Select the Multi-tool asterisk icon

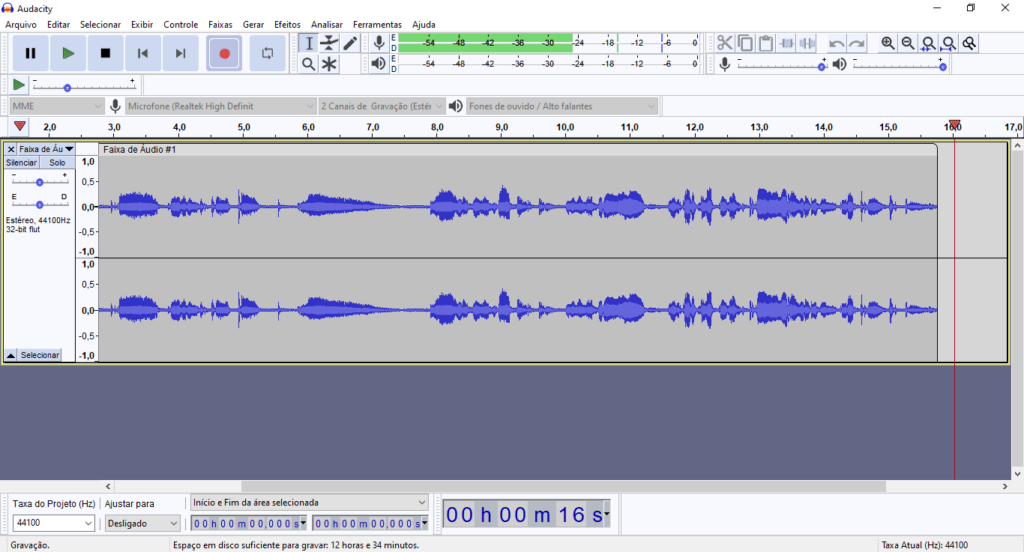[x=329, y=64]
